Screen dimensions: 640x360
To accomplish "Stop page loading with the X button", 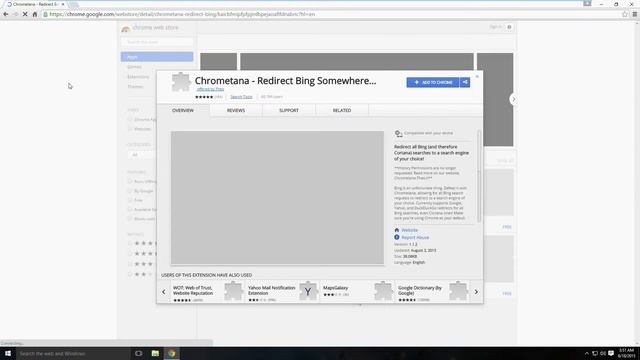I will pos(25,14).
